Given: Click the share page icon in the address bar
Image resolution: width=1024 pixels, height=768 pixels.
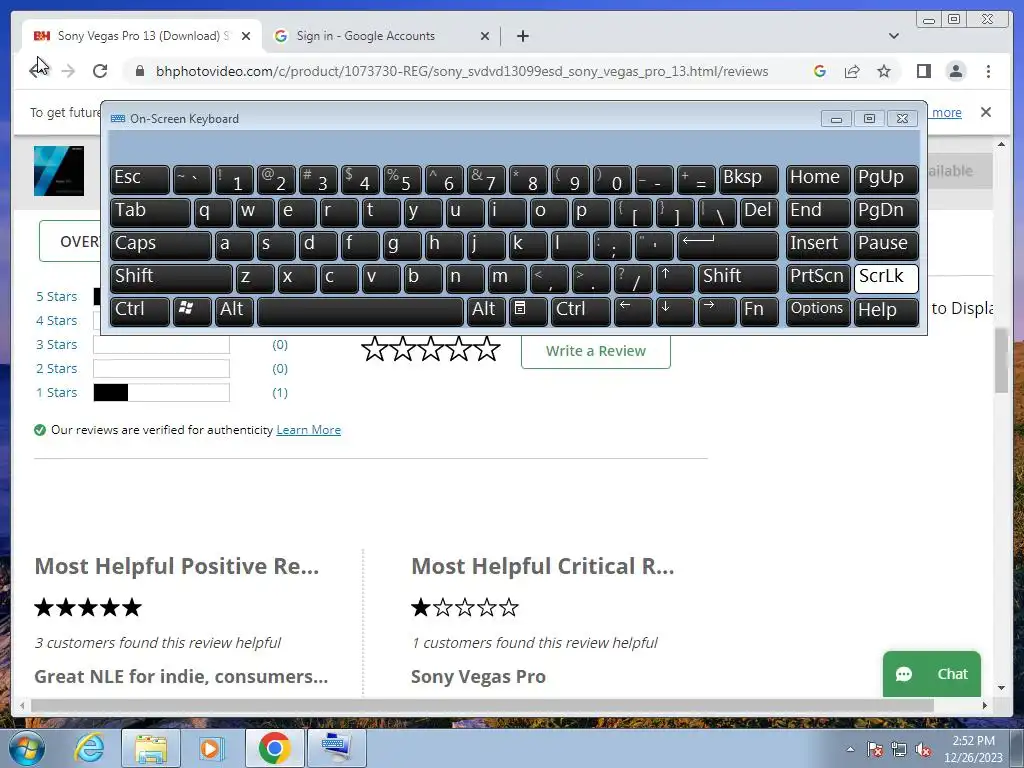Looking at the screenshot, I should [852, 71].
